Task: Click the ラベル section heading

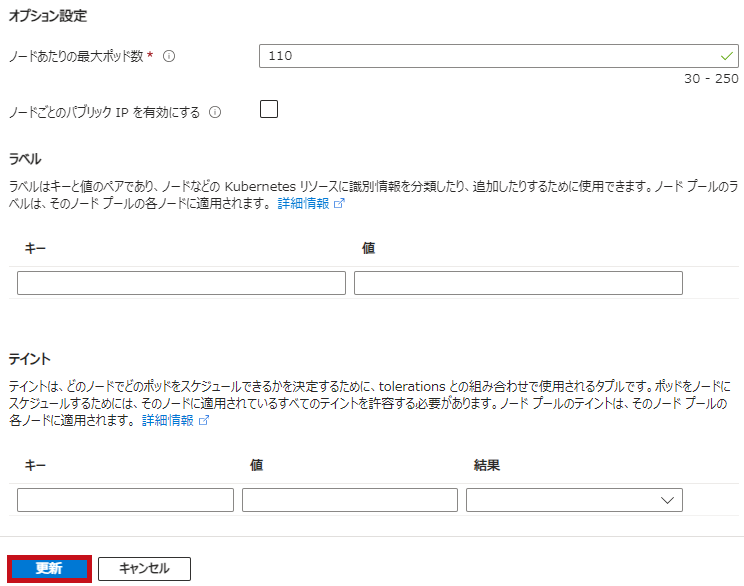Action: click(25, 159)
